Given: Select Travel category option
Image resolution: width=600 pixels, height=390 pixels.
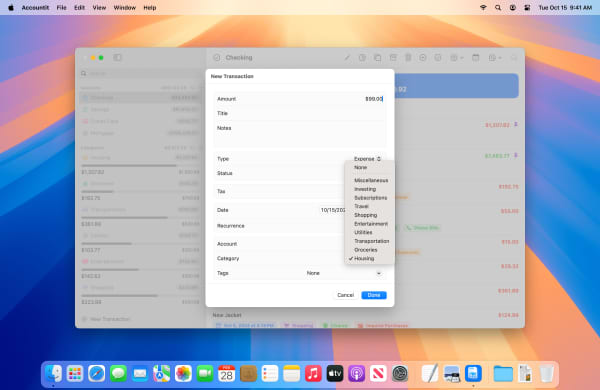Looking at the screenshot, I should click(370, 206).
